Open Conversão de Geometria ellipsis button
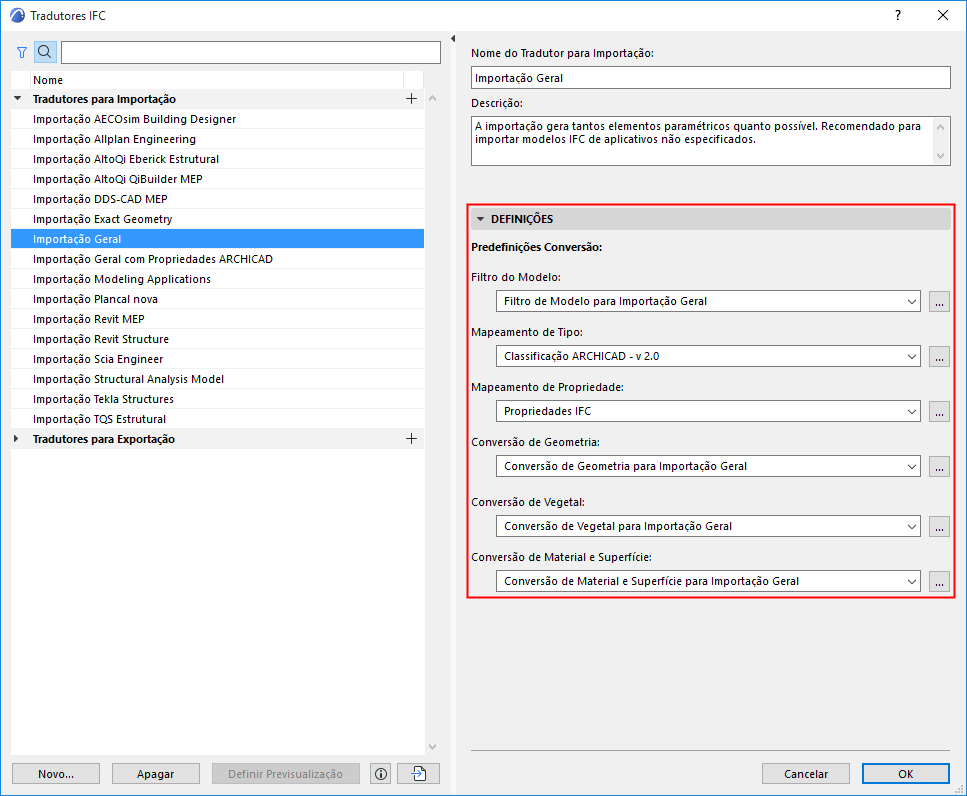 939,466
